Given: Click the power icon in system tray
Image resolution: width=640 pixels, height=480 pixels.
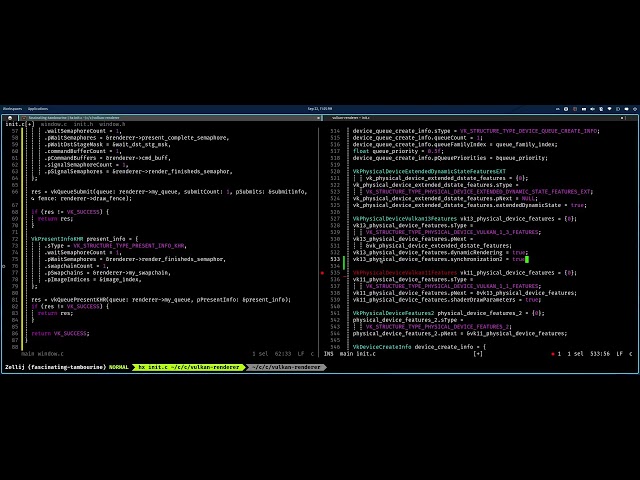Looking at the screenshot, I should pyautogui.click(x=635, y=109).
